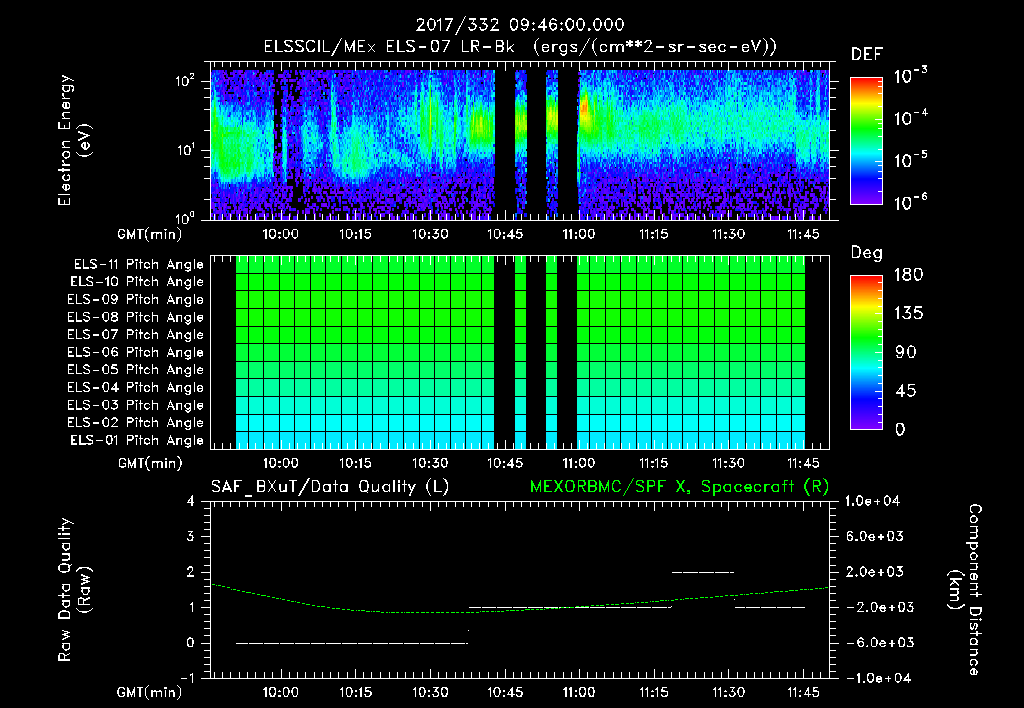Click the ELS-10 Pitch Angle row label
The width and height of the screenshot is (1024, 708).
point(137,282)
